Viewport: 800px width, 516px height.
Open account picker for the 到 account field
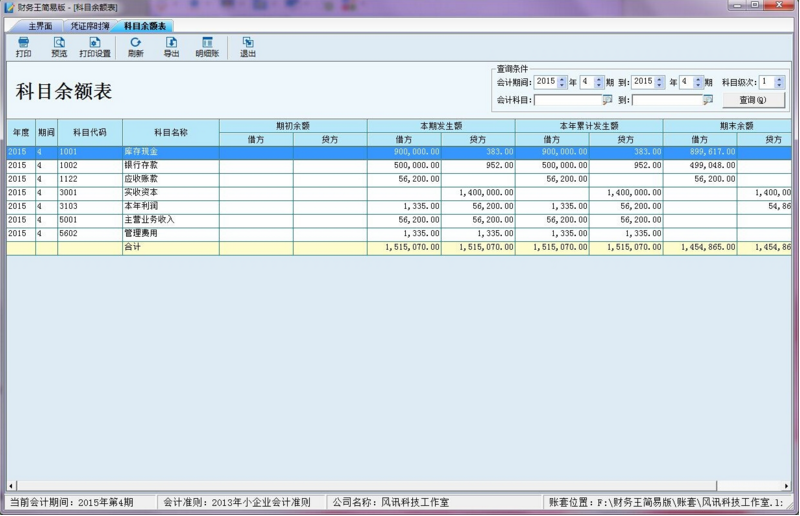click(x=708, y=100)
